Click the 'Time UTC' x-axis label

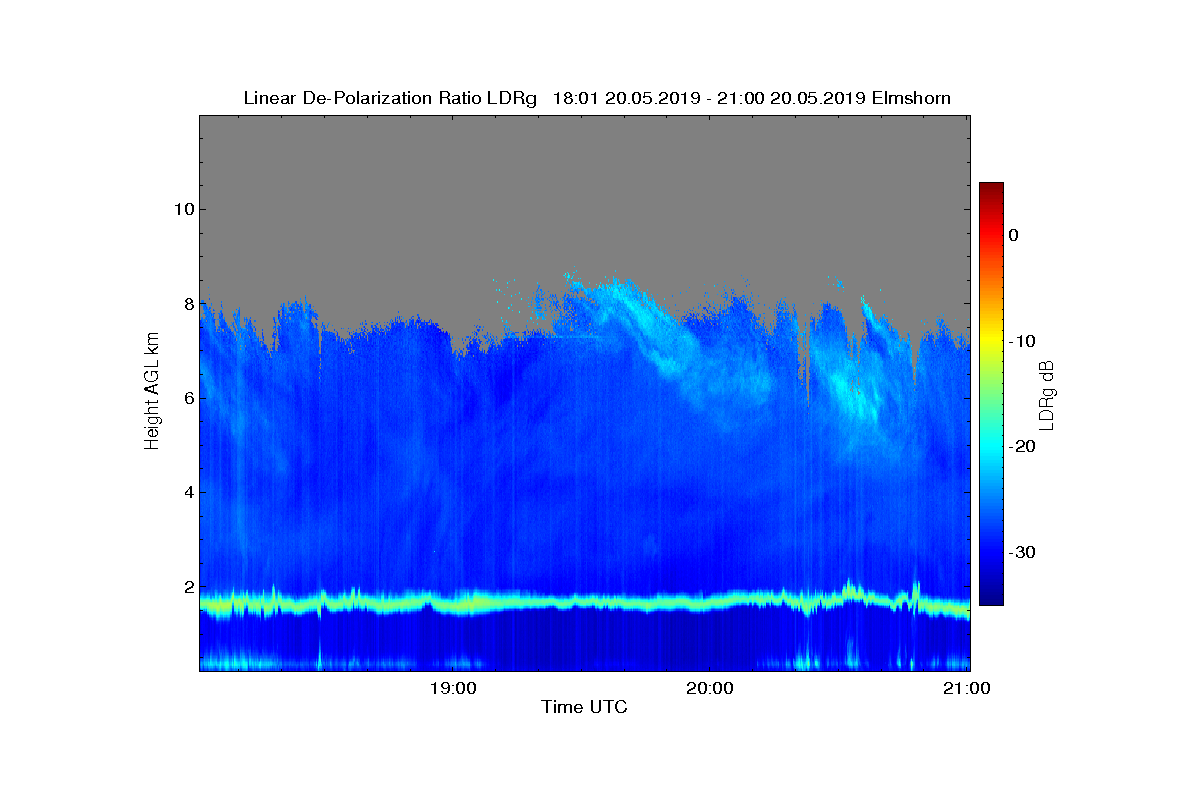584,707
